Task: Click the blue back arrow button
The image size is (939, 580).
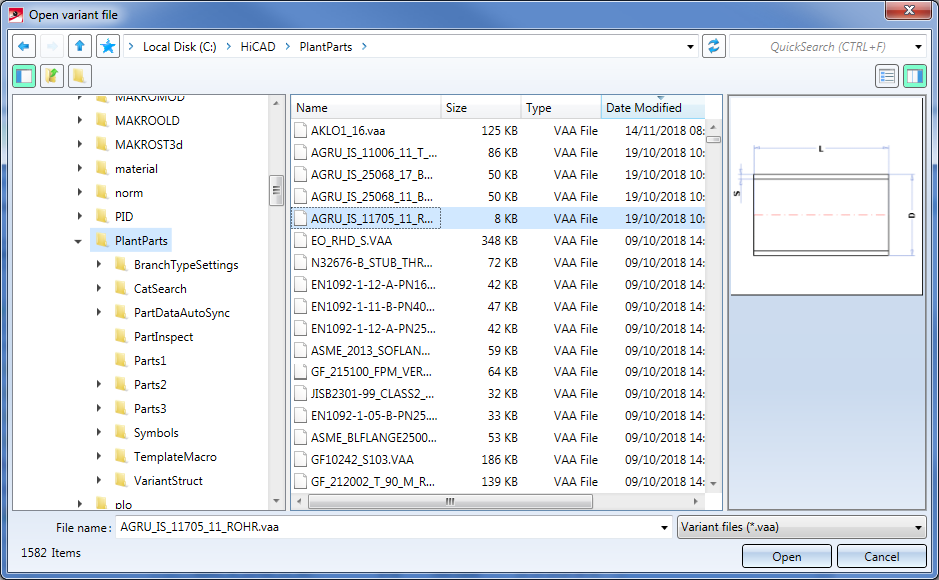Action: pos(24,46)
